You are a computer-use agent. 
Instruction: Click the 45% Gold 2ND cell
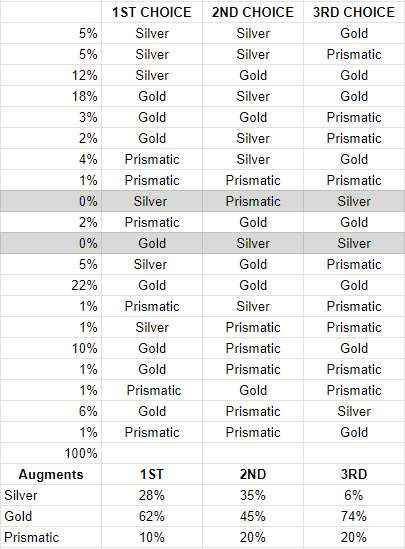(253, 516)
